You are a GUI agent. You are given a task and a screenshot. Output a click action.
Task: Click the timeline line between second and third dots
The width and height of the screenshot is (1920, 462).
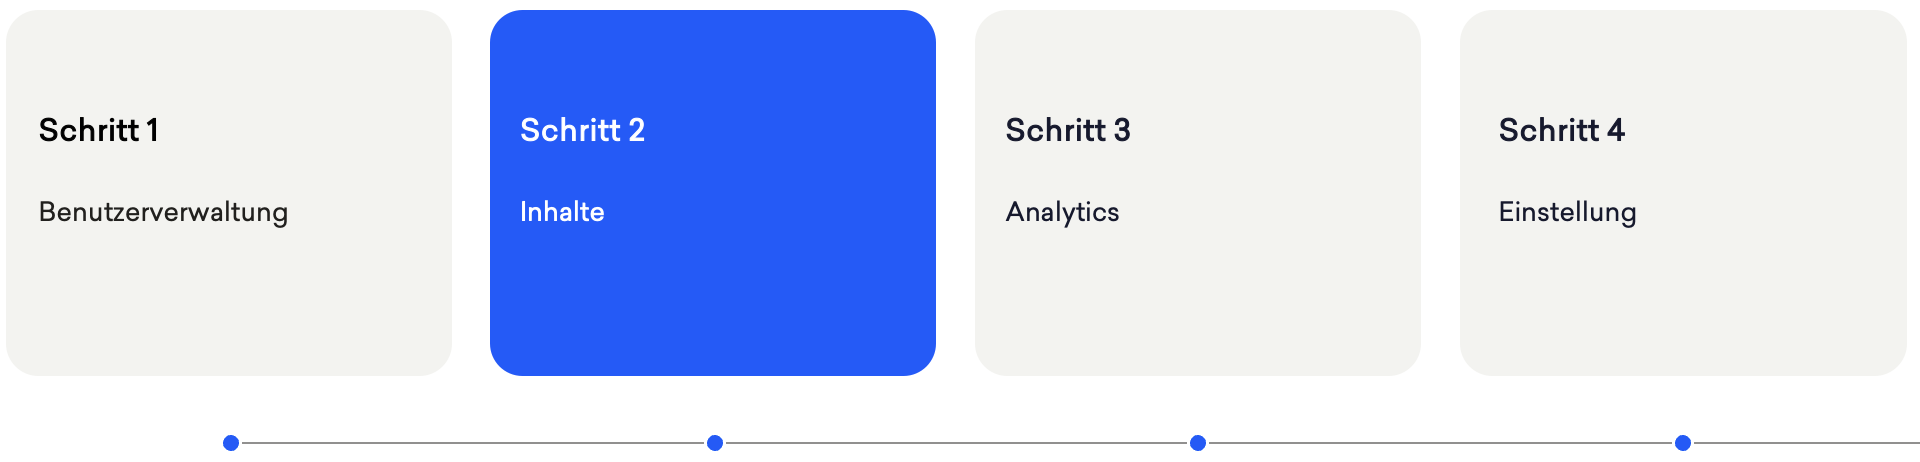[956, 443]
